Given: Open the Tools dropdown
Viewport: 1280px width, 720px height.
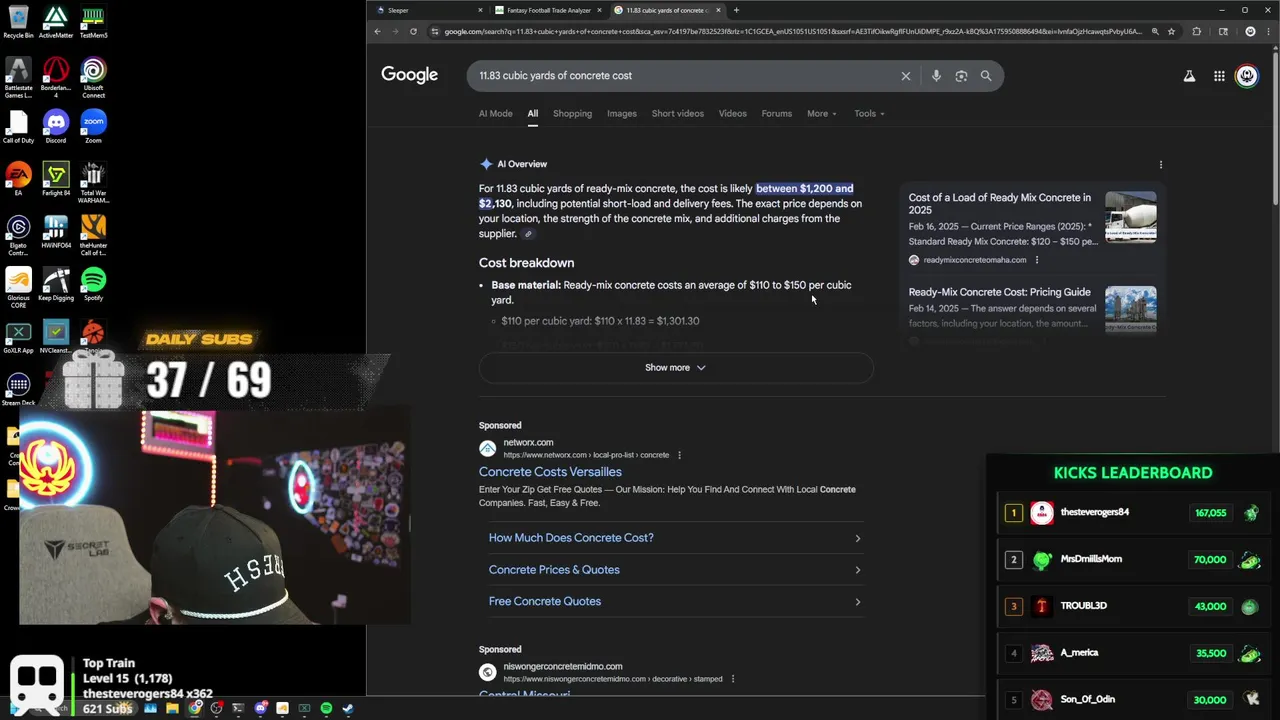Looking at the screenshot, I should click(x=869, y=114).
